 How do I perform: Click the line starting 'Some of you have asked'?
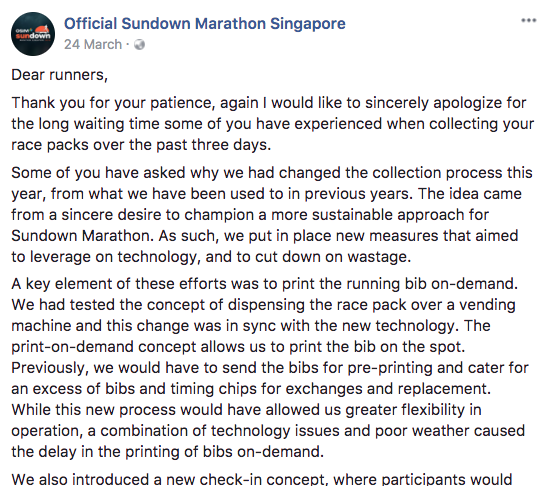[x=272, y=173]
